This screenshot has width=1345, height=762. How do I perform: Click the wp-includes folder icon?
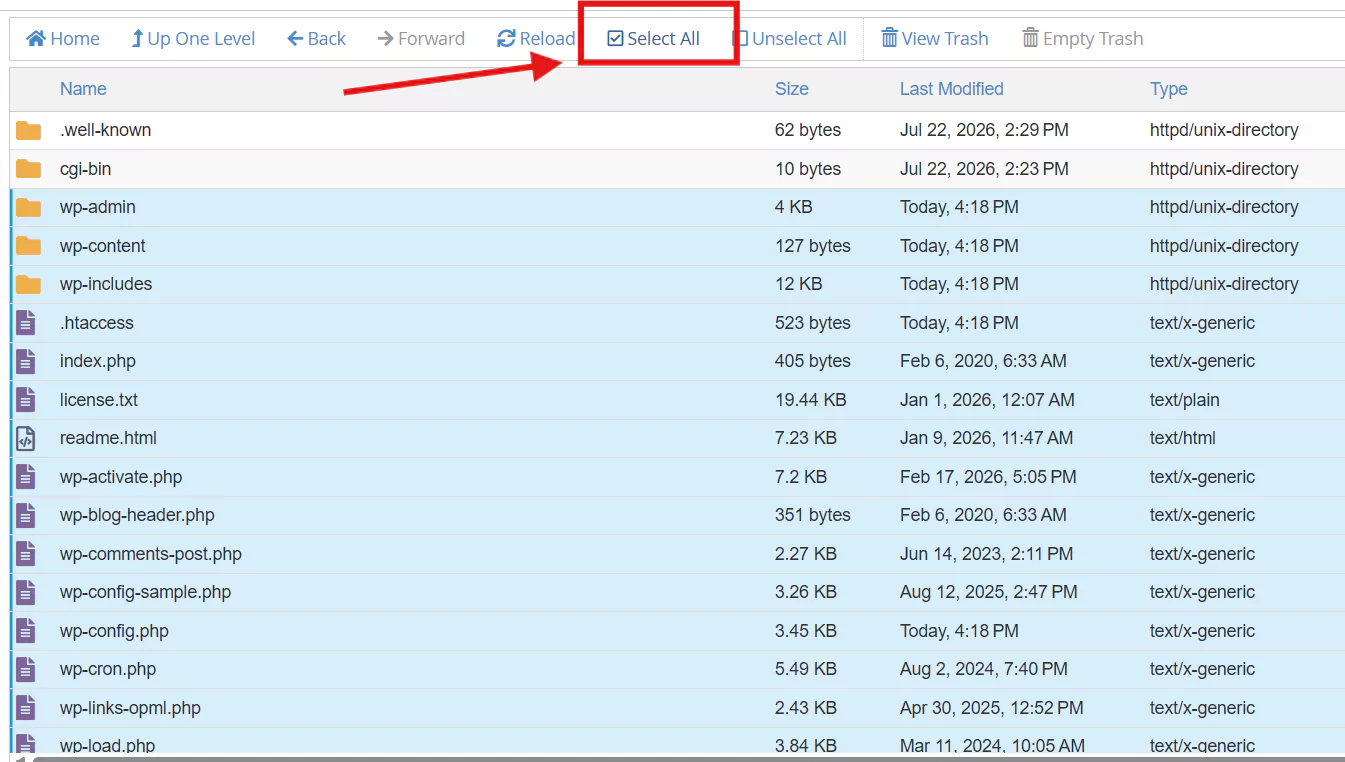pyautogui.click(x=28, y=284)
